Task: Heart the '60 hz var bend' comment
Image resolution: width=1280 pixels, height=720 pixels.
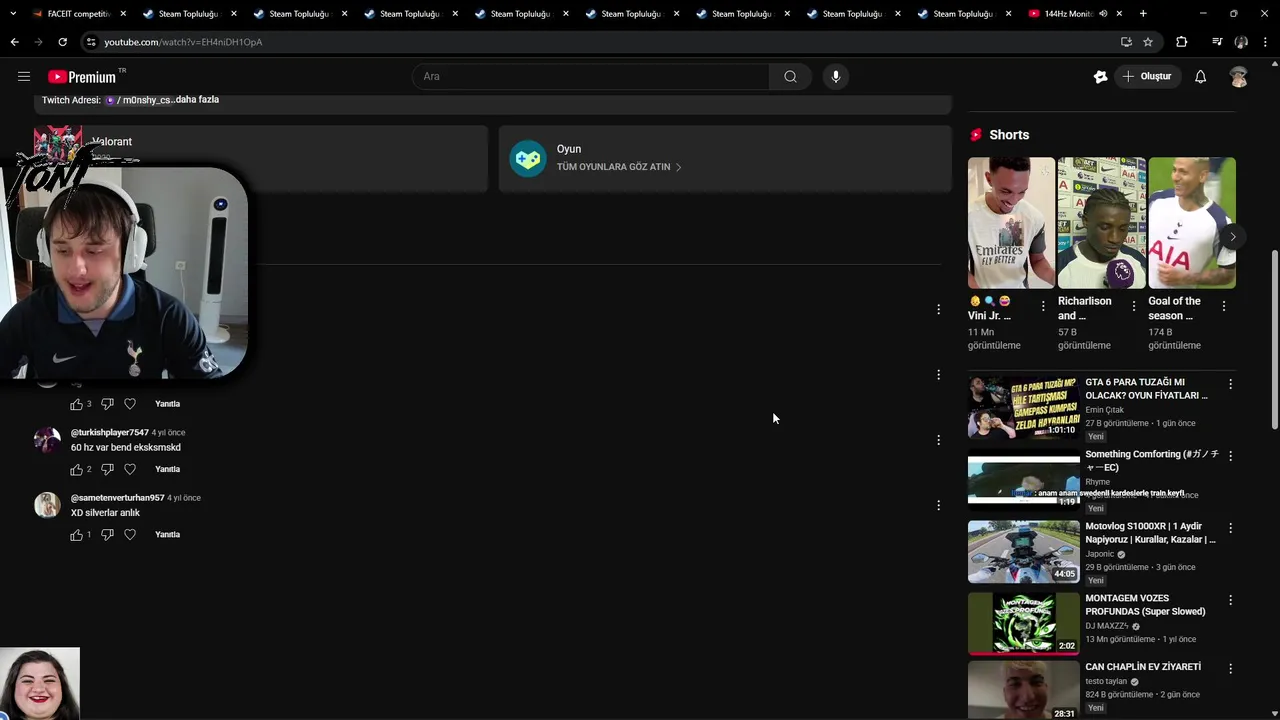Action: tap(130, 469)
